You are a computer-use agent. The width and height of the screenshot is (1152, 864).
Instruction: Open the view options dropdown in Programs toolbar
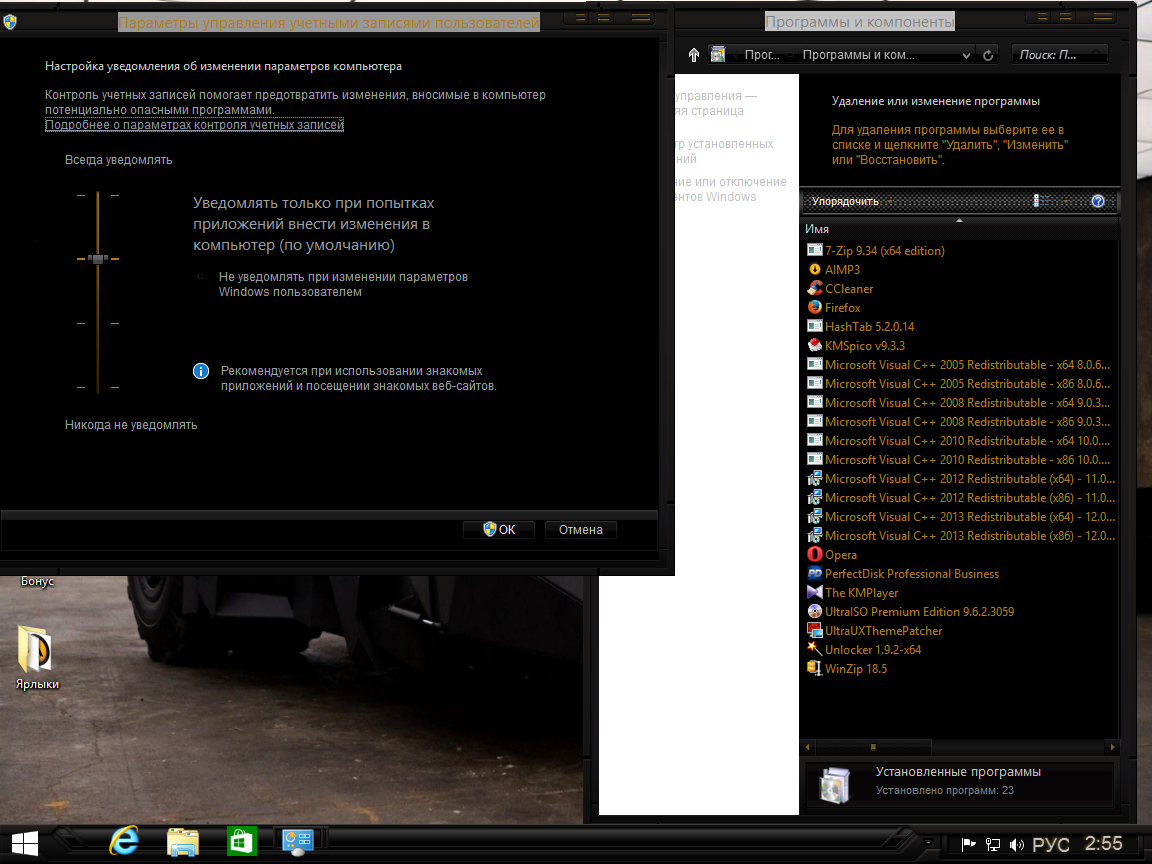[1065, 201]
